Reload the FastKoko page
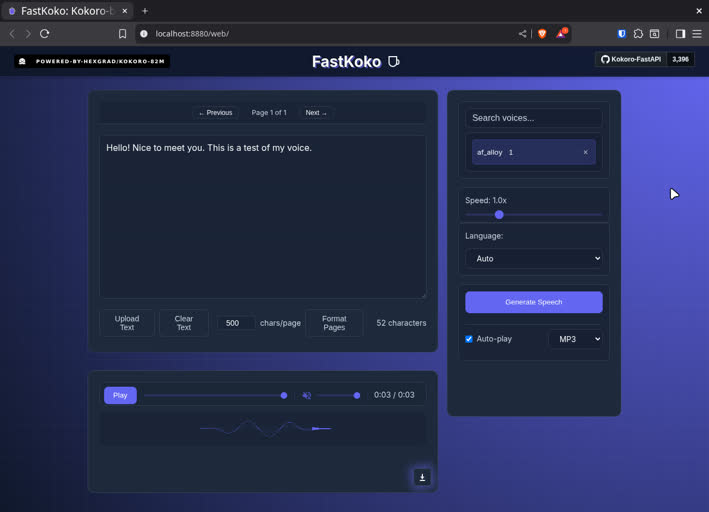This screenshot has height=512, width=709. click(44, 34)
